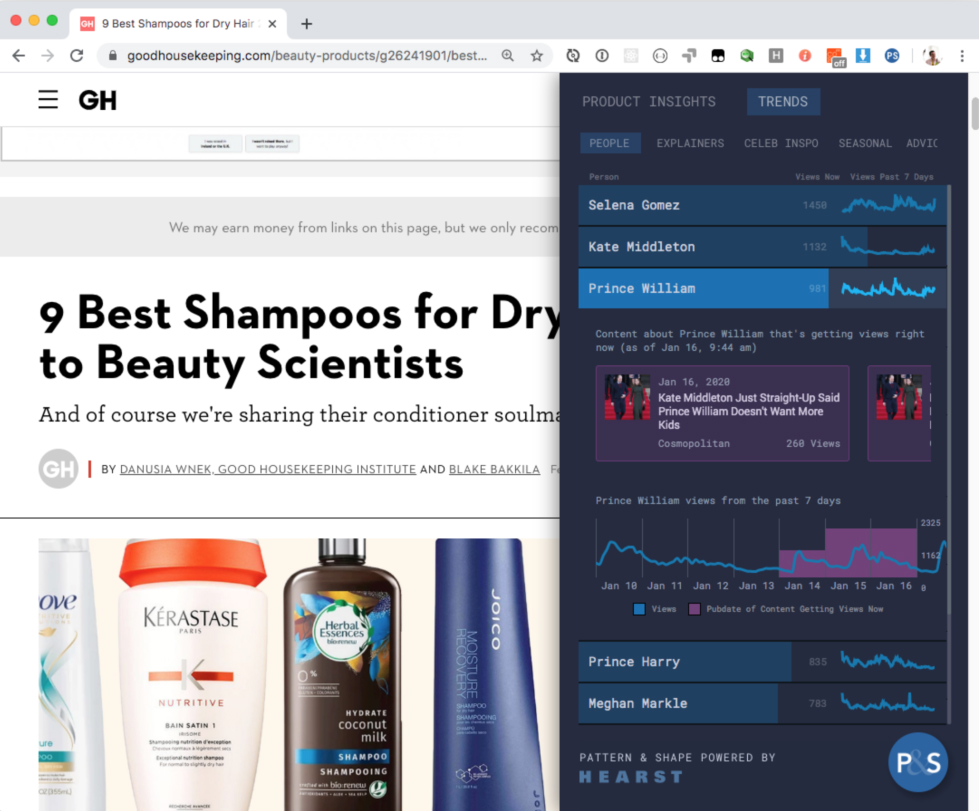Expand the Prince Harry row
979x811 pixels.
(762, 661)
